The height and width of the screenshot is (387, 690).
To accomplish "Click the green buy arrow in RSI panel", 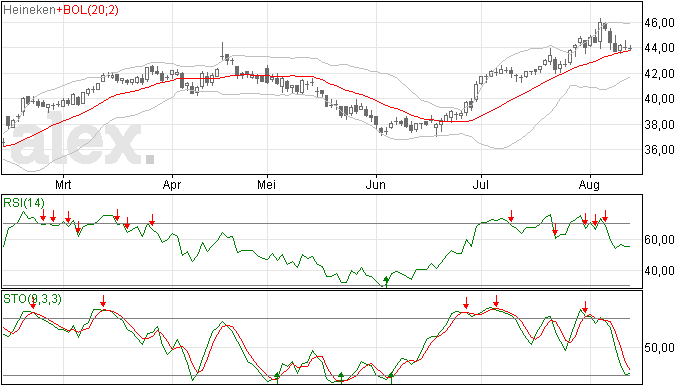I will [x=386, y=282].
